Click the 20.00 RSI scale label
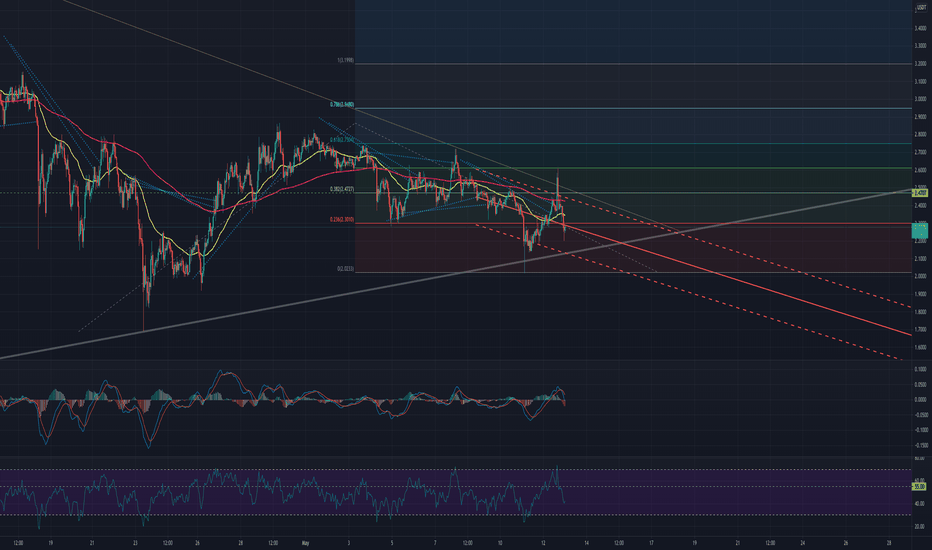 (920, 527)
